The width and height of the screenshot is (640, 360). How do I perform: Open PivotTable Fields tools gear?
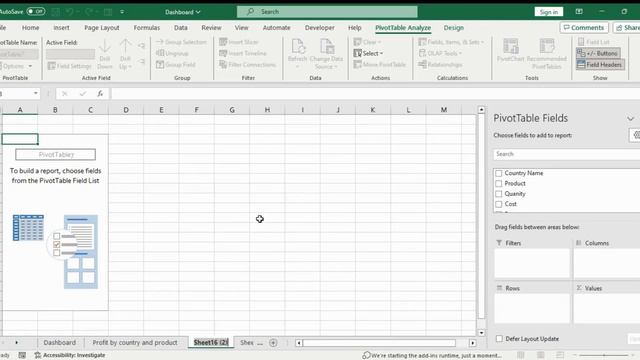[x=635, y=135]
